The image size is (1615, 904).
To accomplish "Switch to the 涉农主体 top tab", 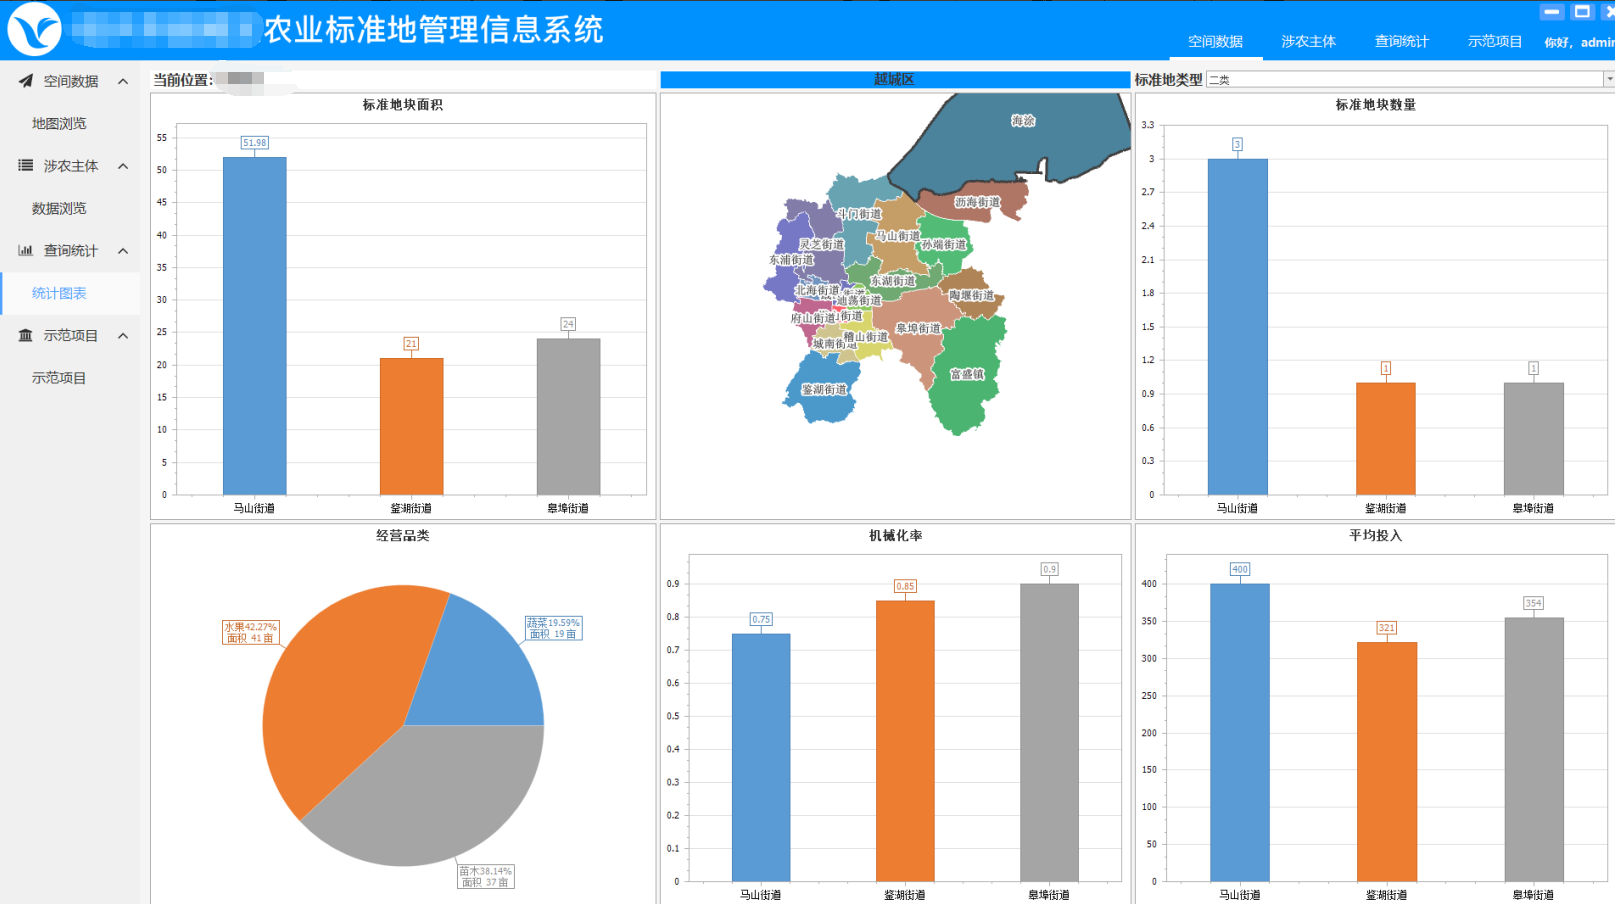I will coord(1309,42).
